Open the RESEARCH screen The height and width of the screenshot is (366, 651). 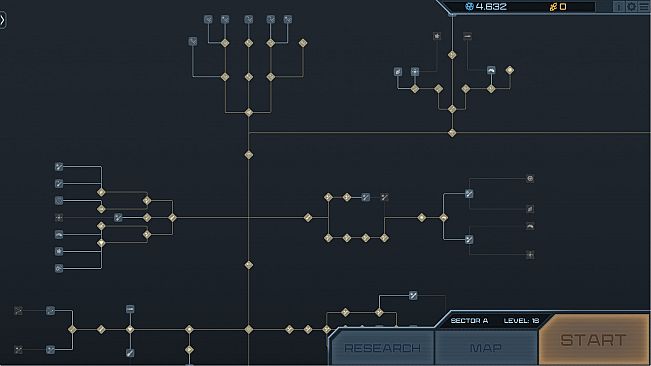(382, 347)
